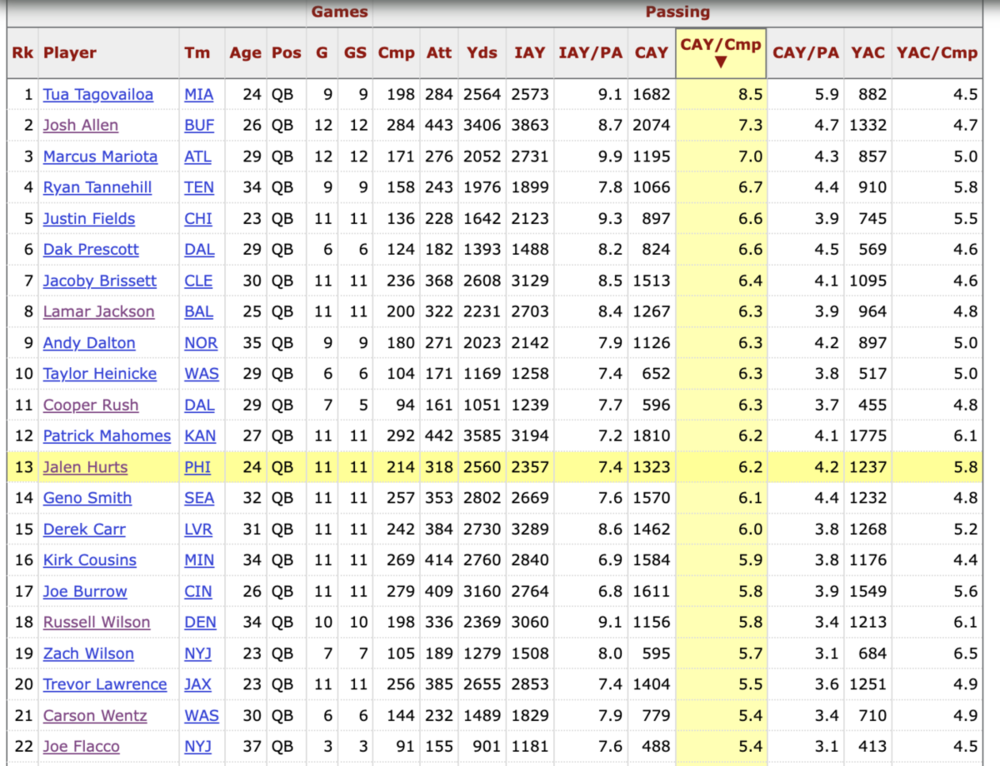The width and height of the screenshot is (1000, 766).
Task: Click the Age column header
Action: coord(245,53)
